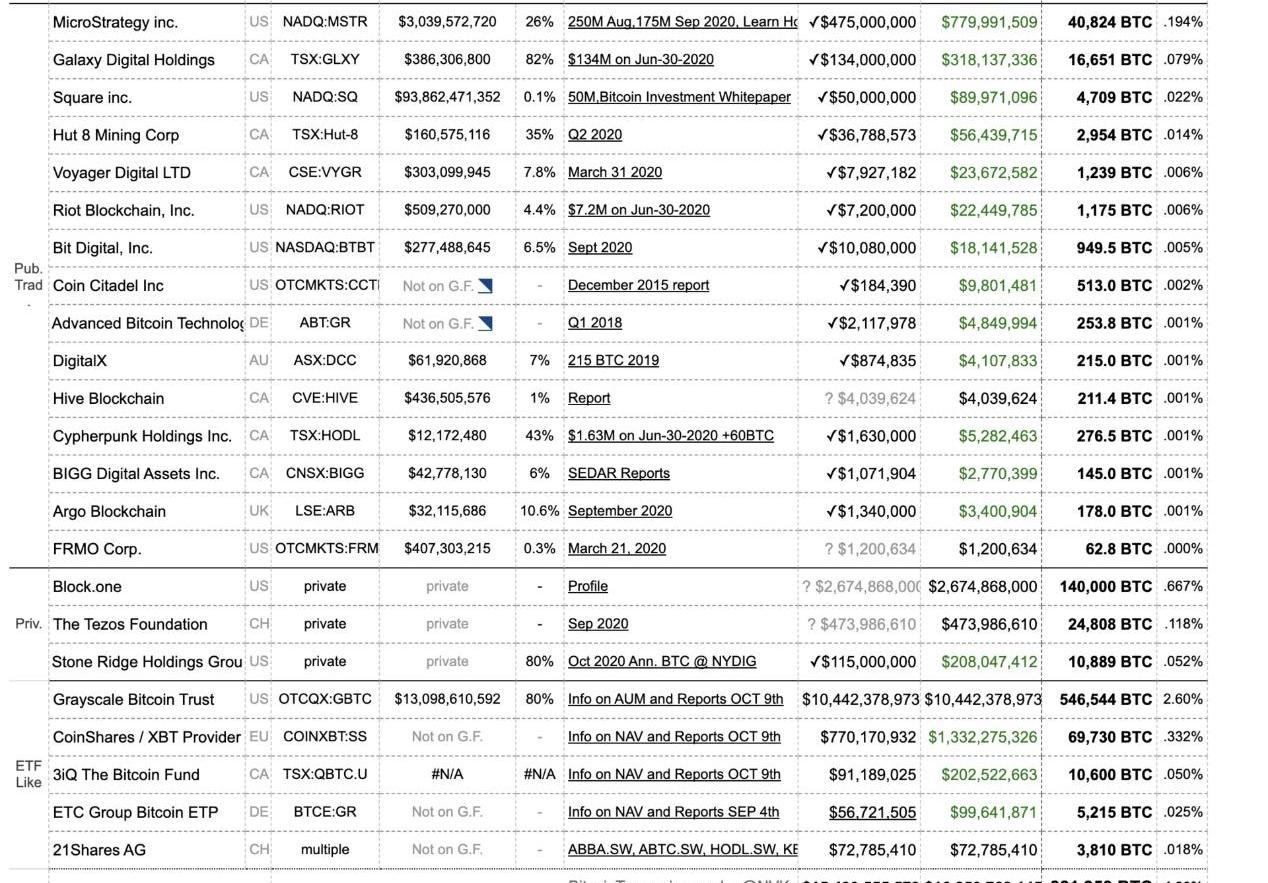Image resolution: width=1268 pixels, height=883 pixels.
Task: Select the NADQ:SQ ticker cell
Action: point(324,97)
